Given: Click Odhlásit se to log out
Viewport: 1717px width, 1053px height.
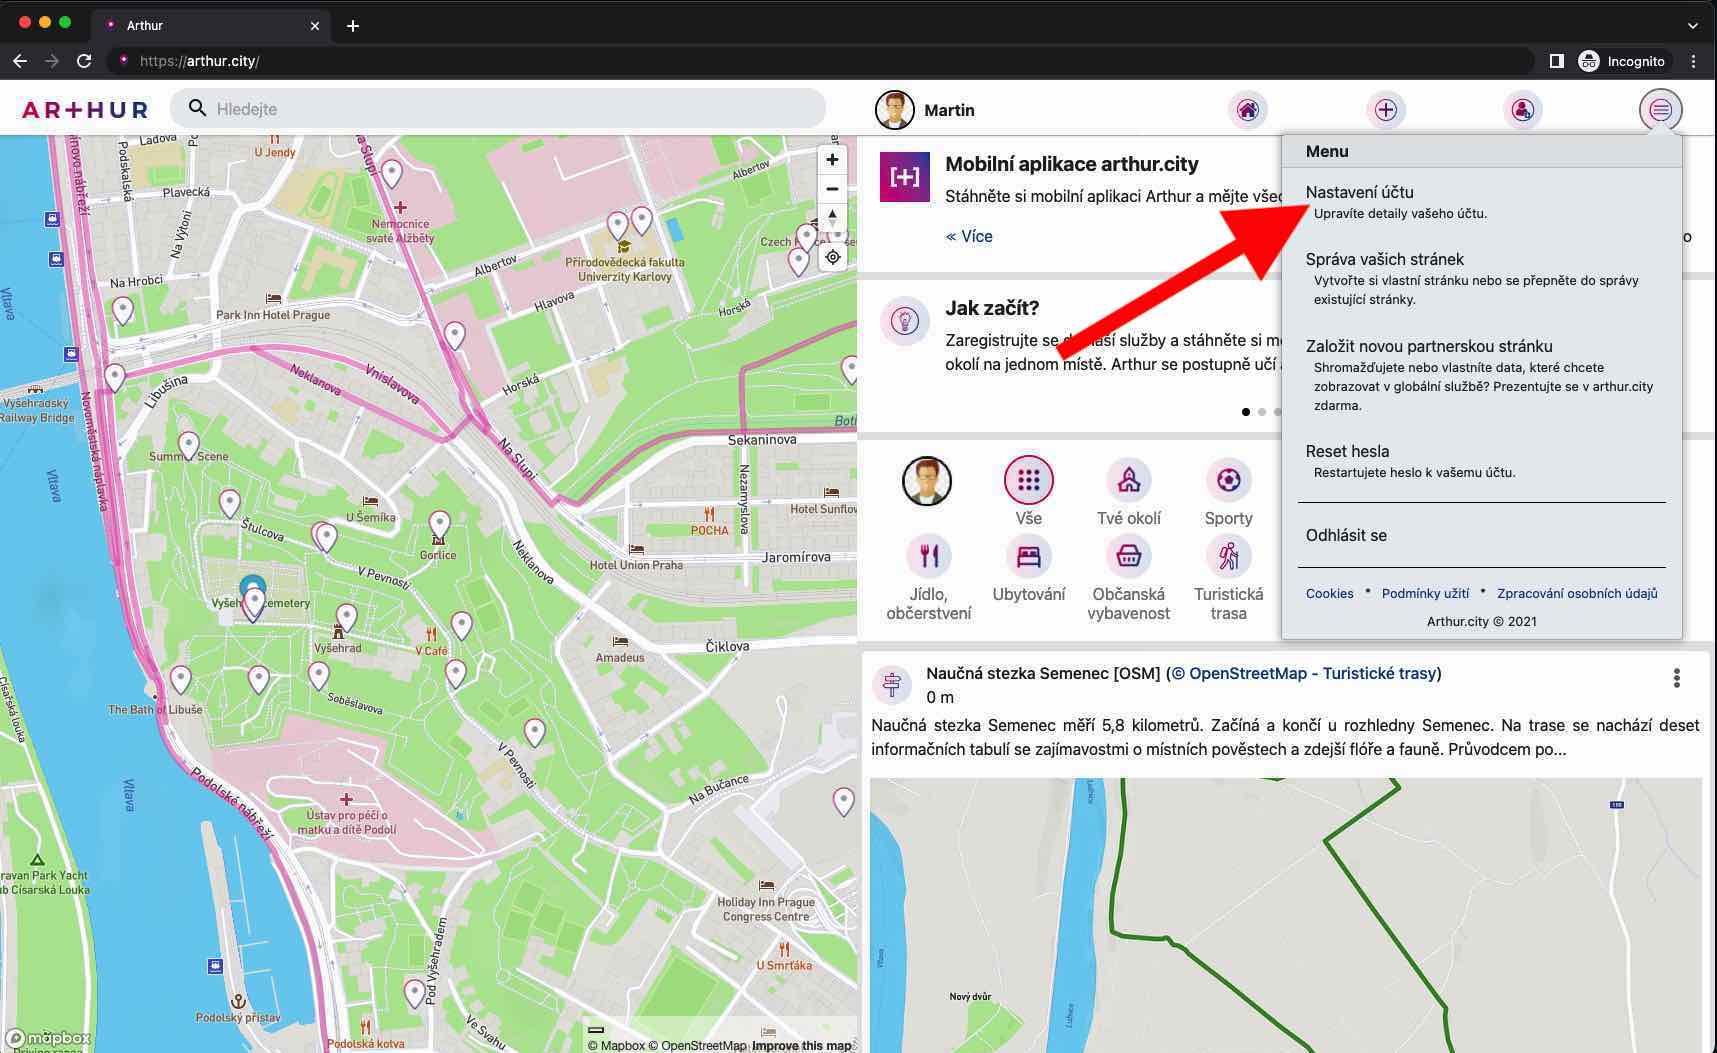Looking at the screenshot, I should 1346,535.
